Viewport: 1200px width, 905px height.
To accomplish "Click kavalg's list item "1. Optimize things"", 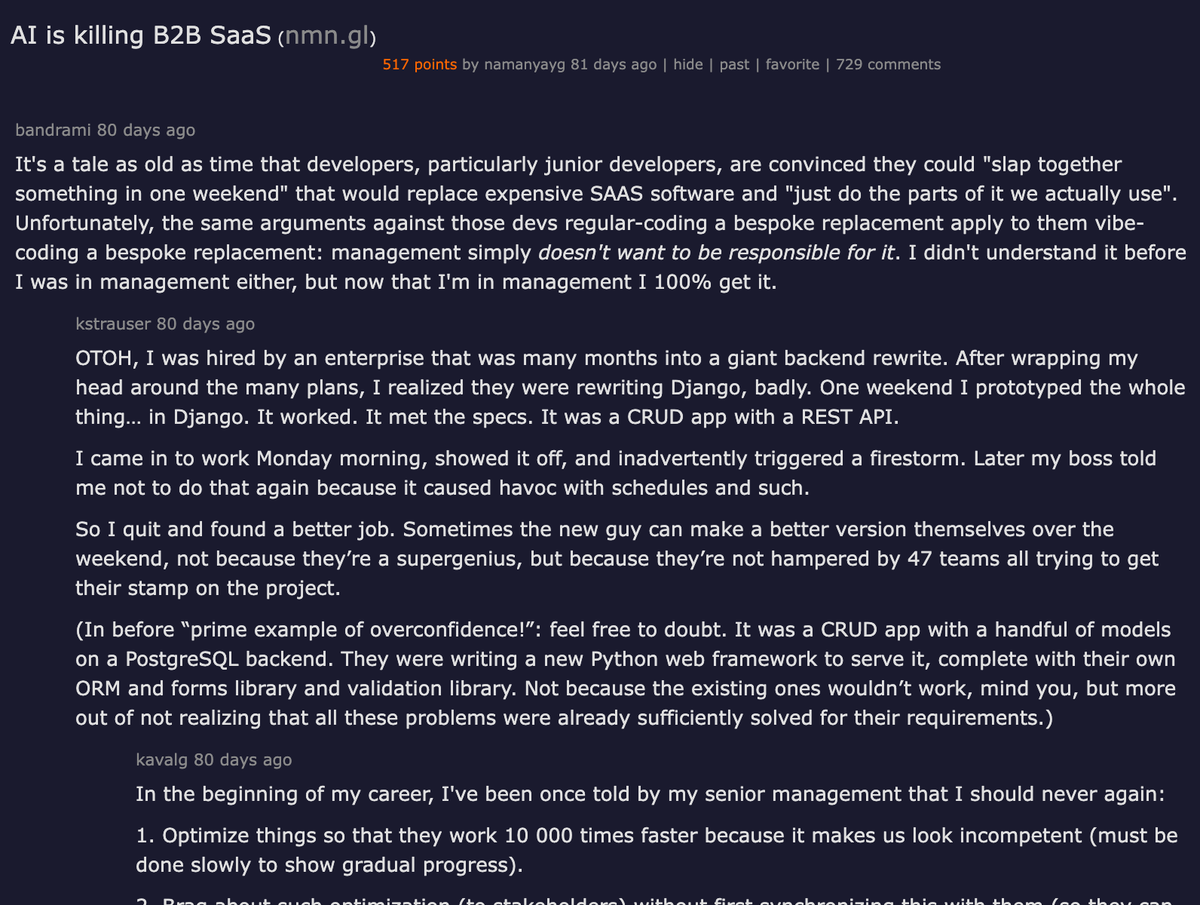I will click(656, 849).
